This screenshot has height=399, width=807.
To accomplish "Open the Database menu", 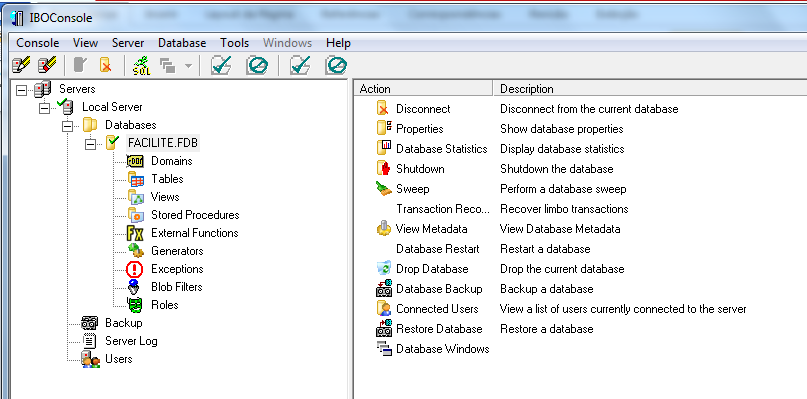I will click(x=182, y=43).
